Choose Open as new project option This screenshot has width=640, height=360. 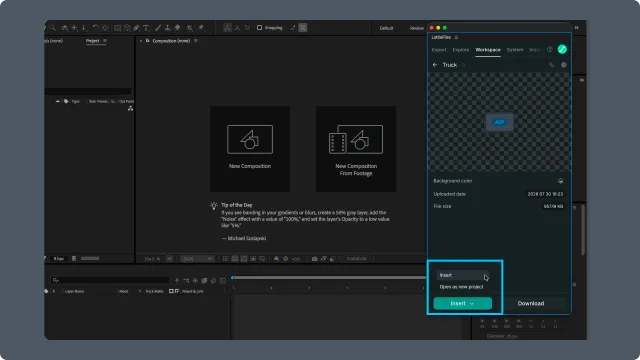point(461,287)
